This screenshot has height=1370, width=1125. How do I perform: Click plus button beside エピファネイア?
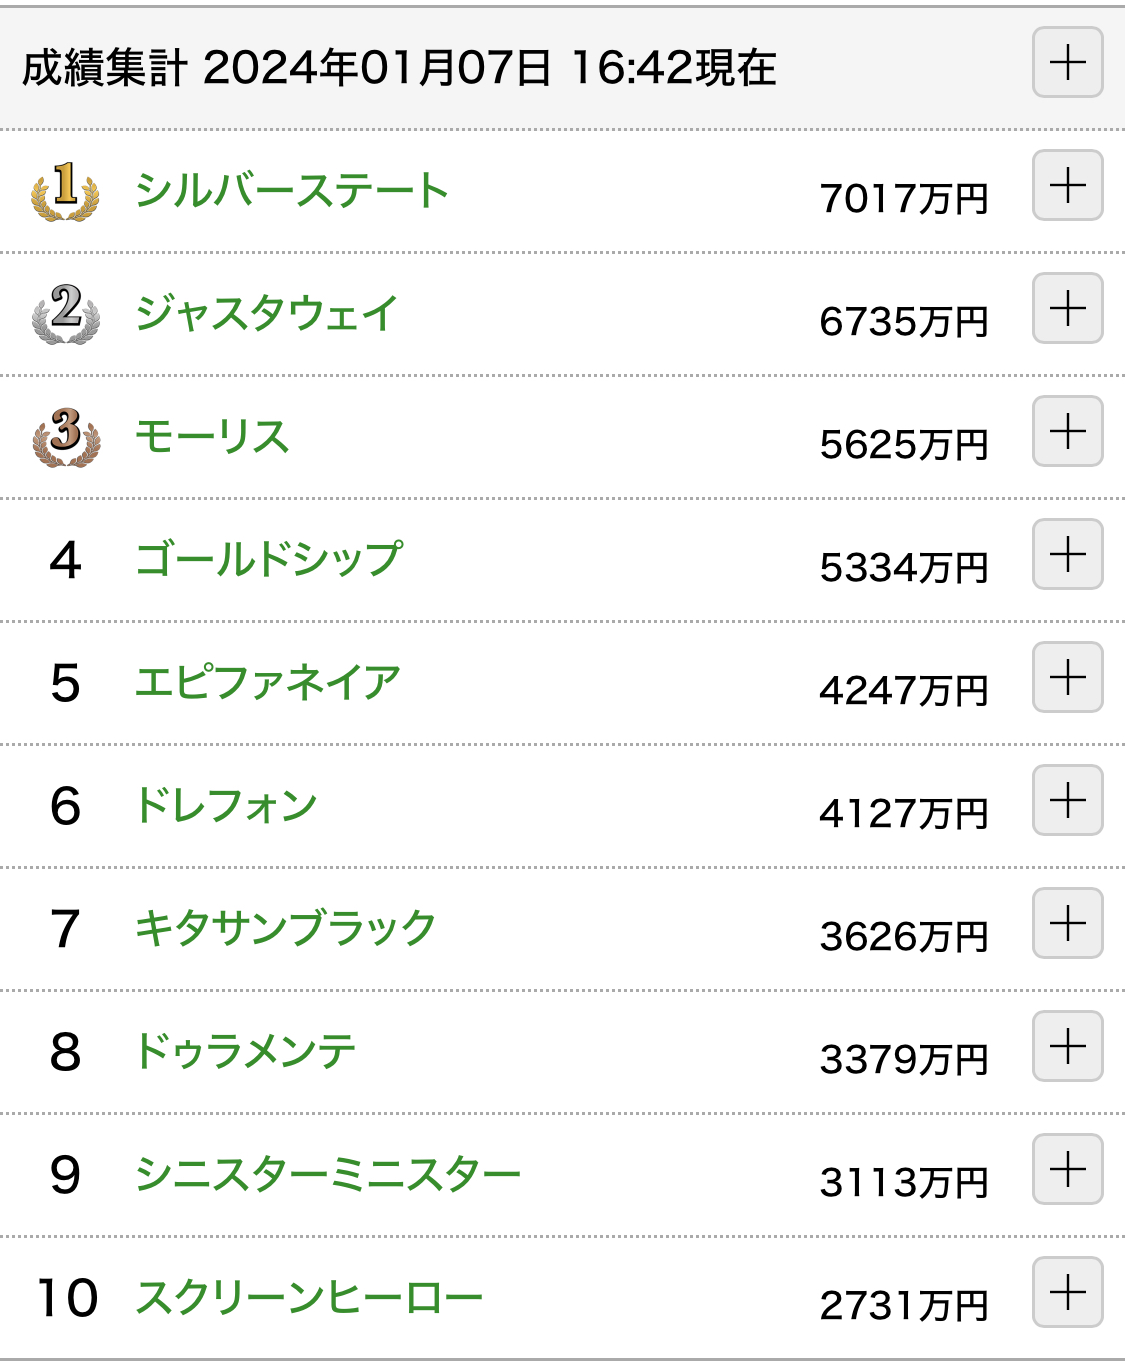1067,677
